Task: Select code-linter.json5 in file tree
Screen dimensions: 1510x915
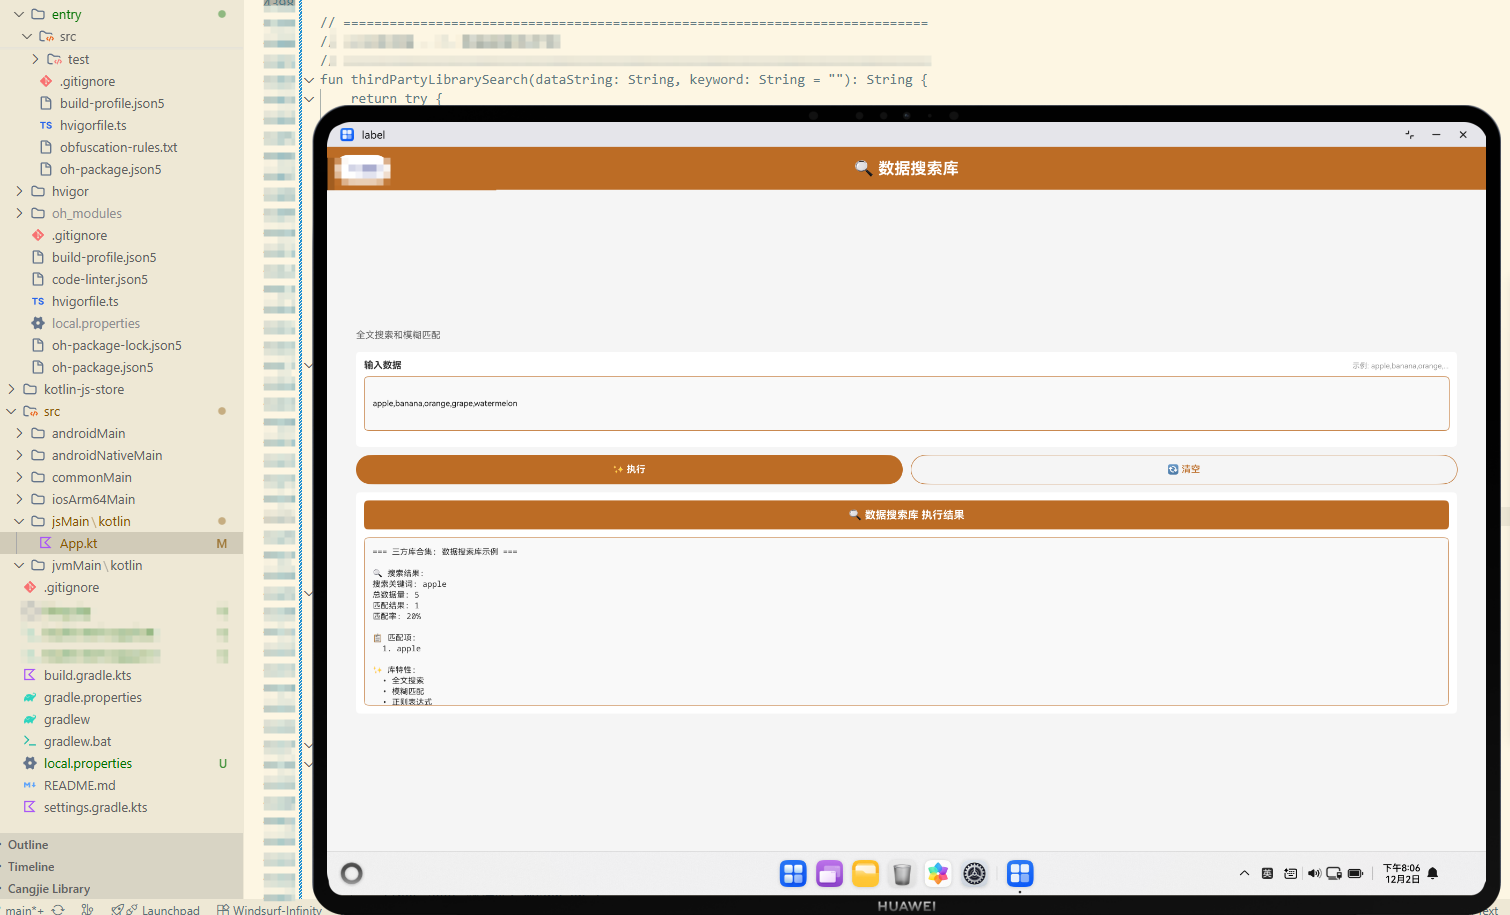Action: point(100,279)
